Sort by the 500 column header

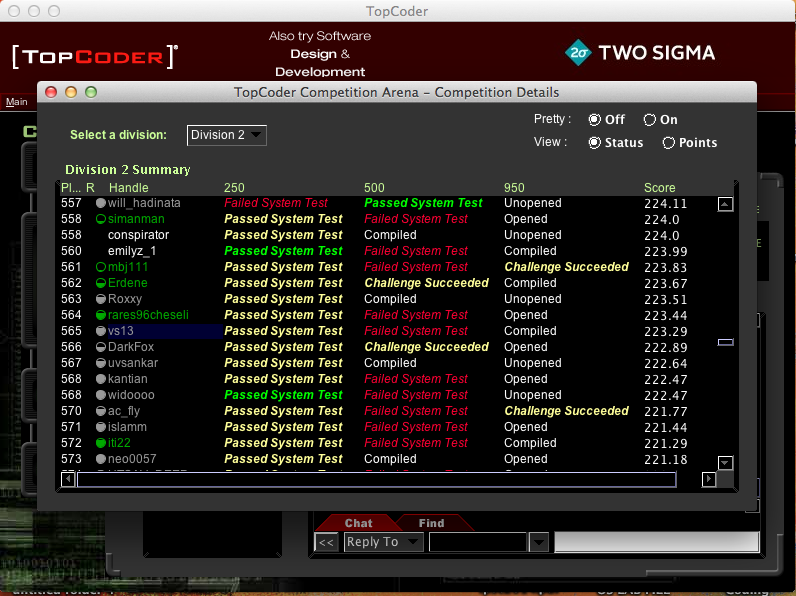(374, 188)
